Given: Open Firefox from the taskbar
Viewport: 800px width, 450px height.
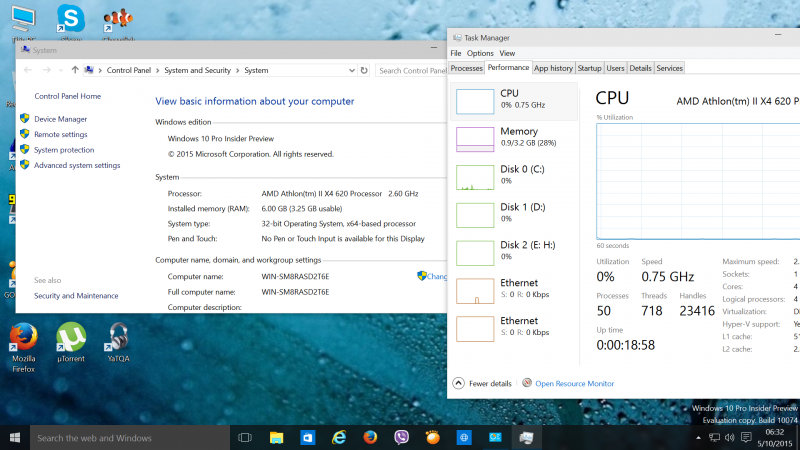Looking at the screenshot, I should pos(370,438).
